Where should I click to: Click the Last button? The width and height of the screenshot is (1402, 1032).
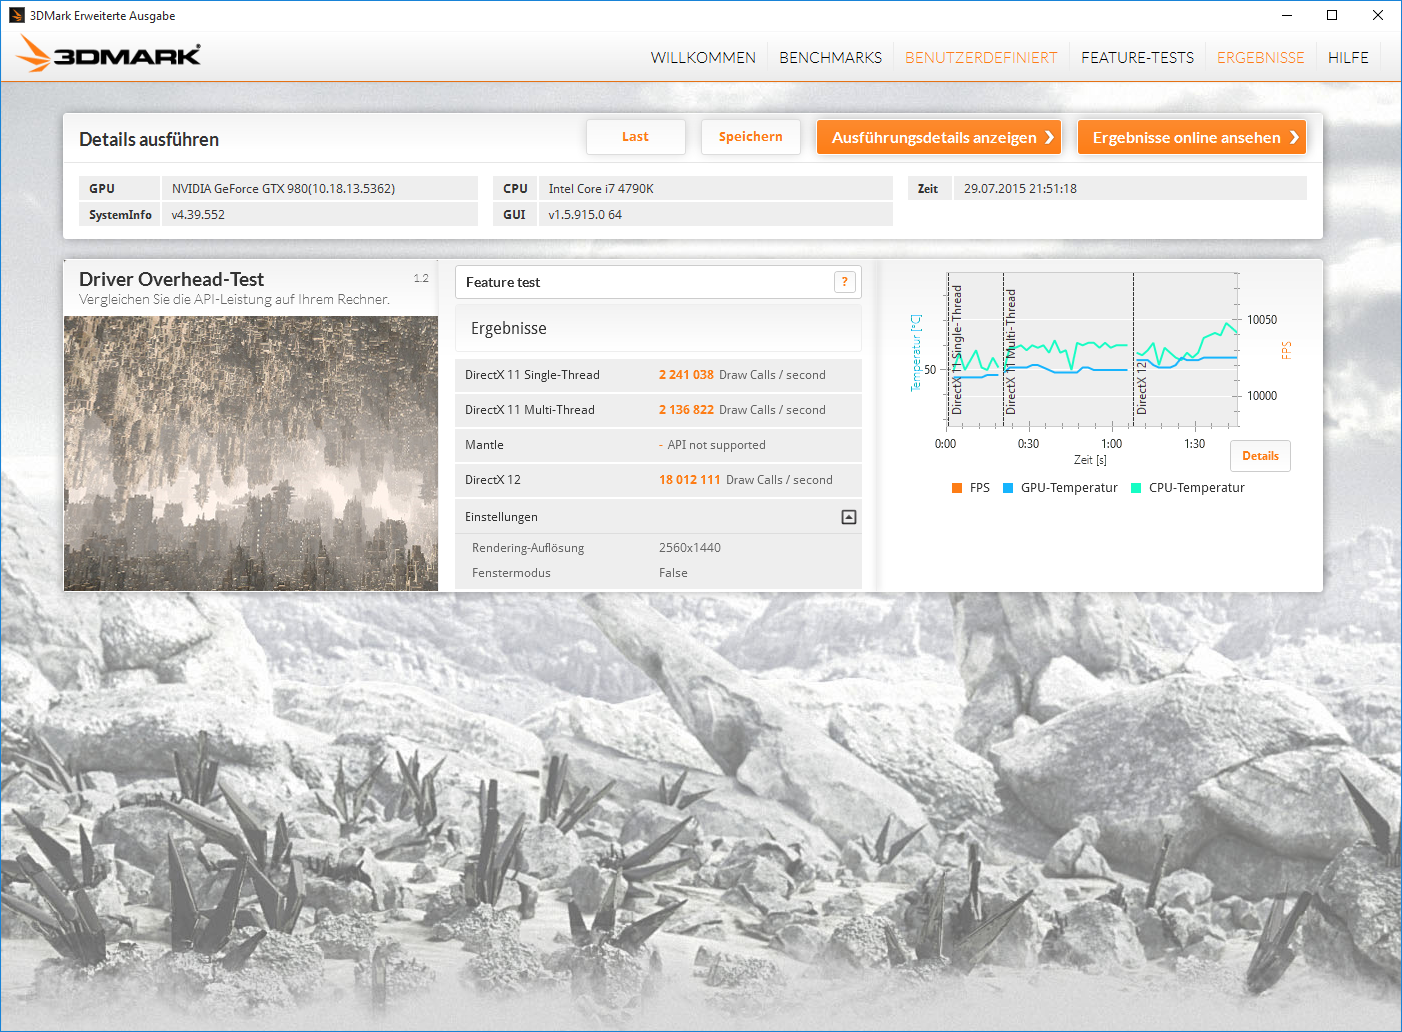pyautogui.click(x=636, y=137)
